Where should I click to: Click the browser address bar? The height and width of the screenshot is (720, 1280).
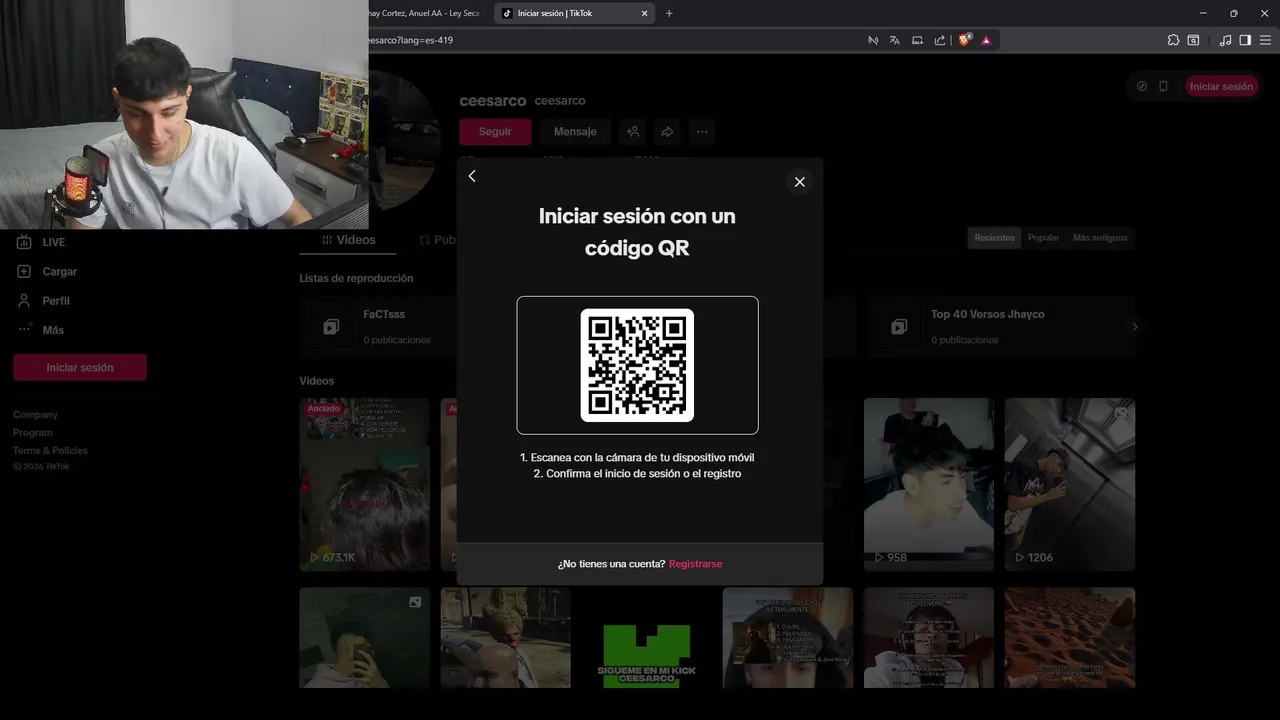[610, 40]
